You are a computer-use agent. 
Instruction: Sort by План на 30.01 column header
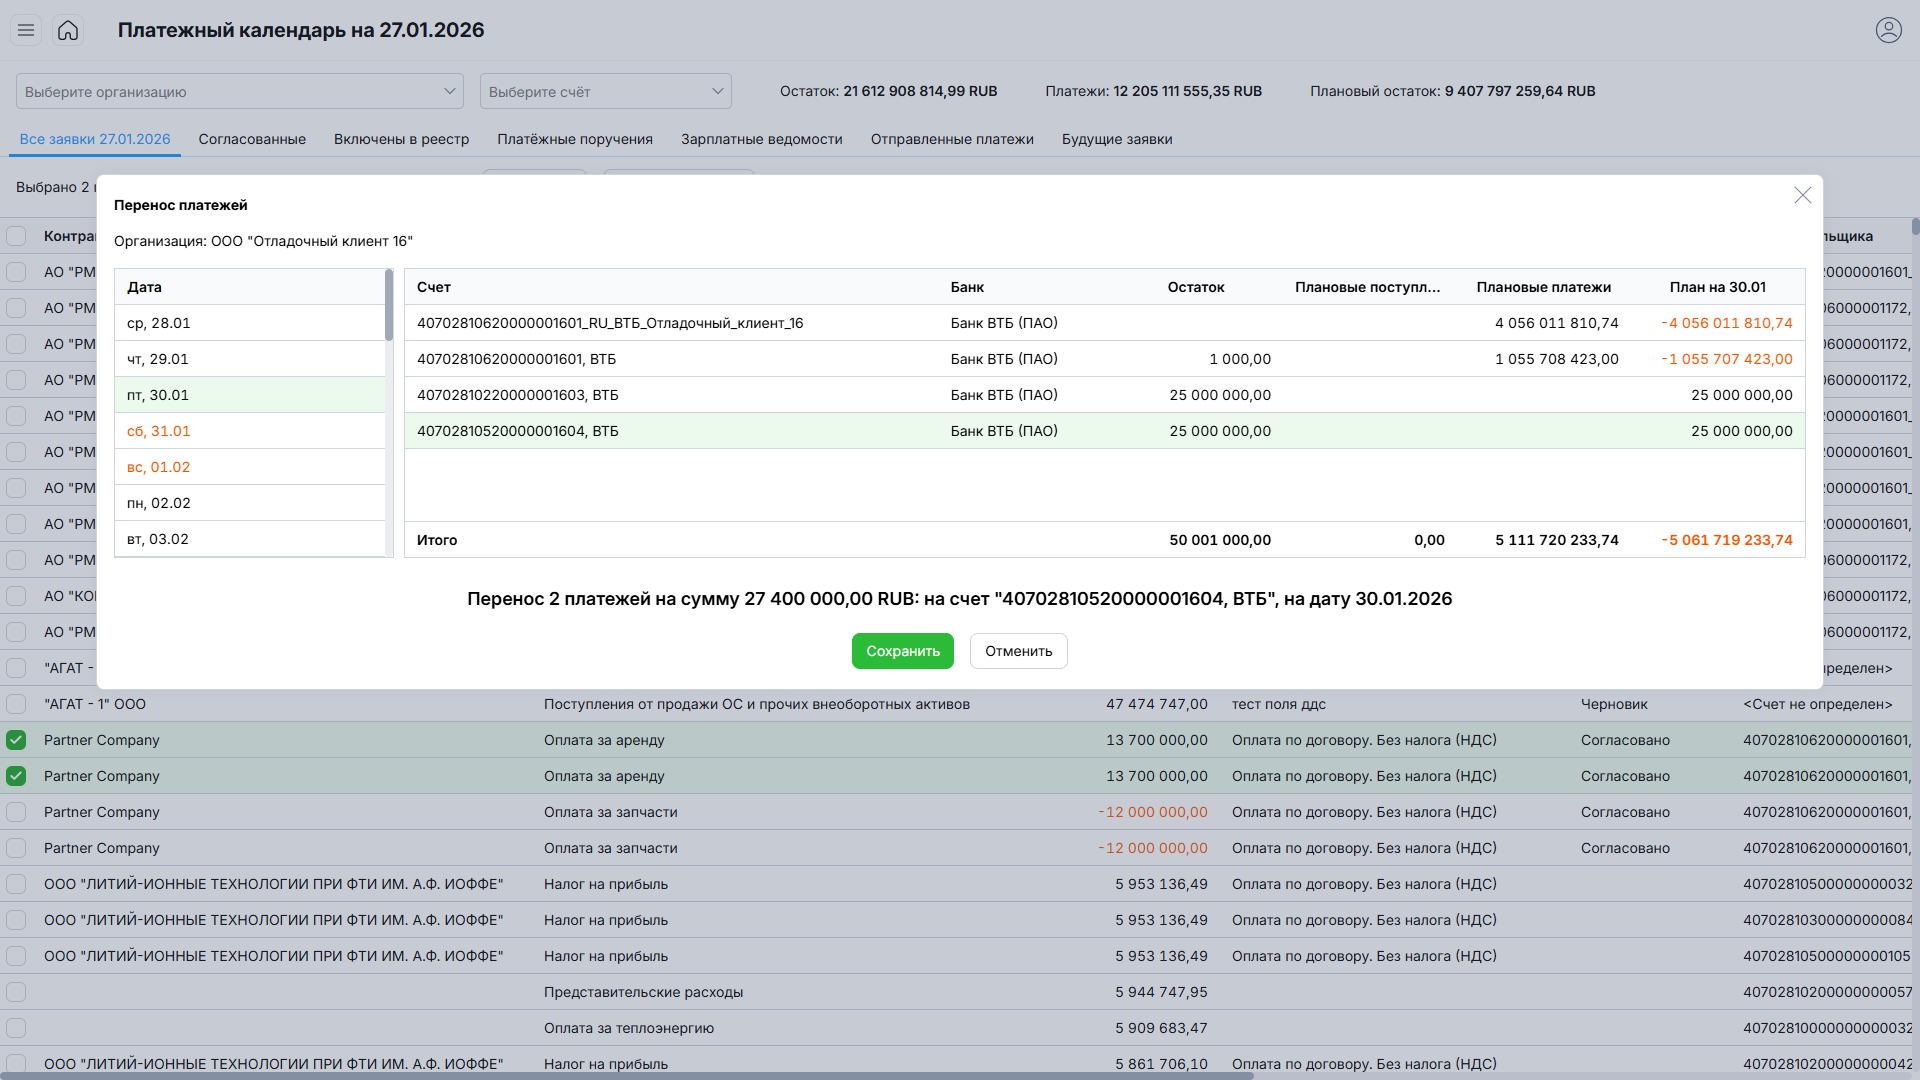(x=1717, y=287)
